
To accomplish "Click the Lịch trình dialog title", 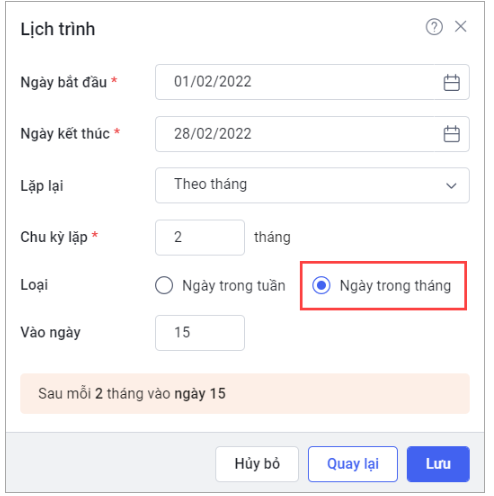I will coord(58,29).
